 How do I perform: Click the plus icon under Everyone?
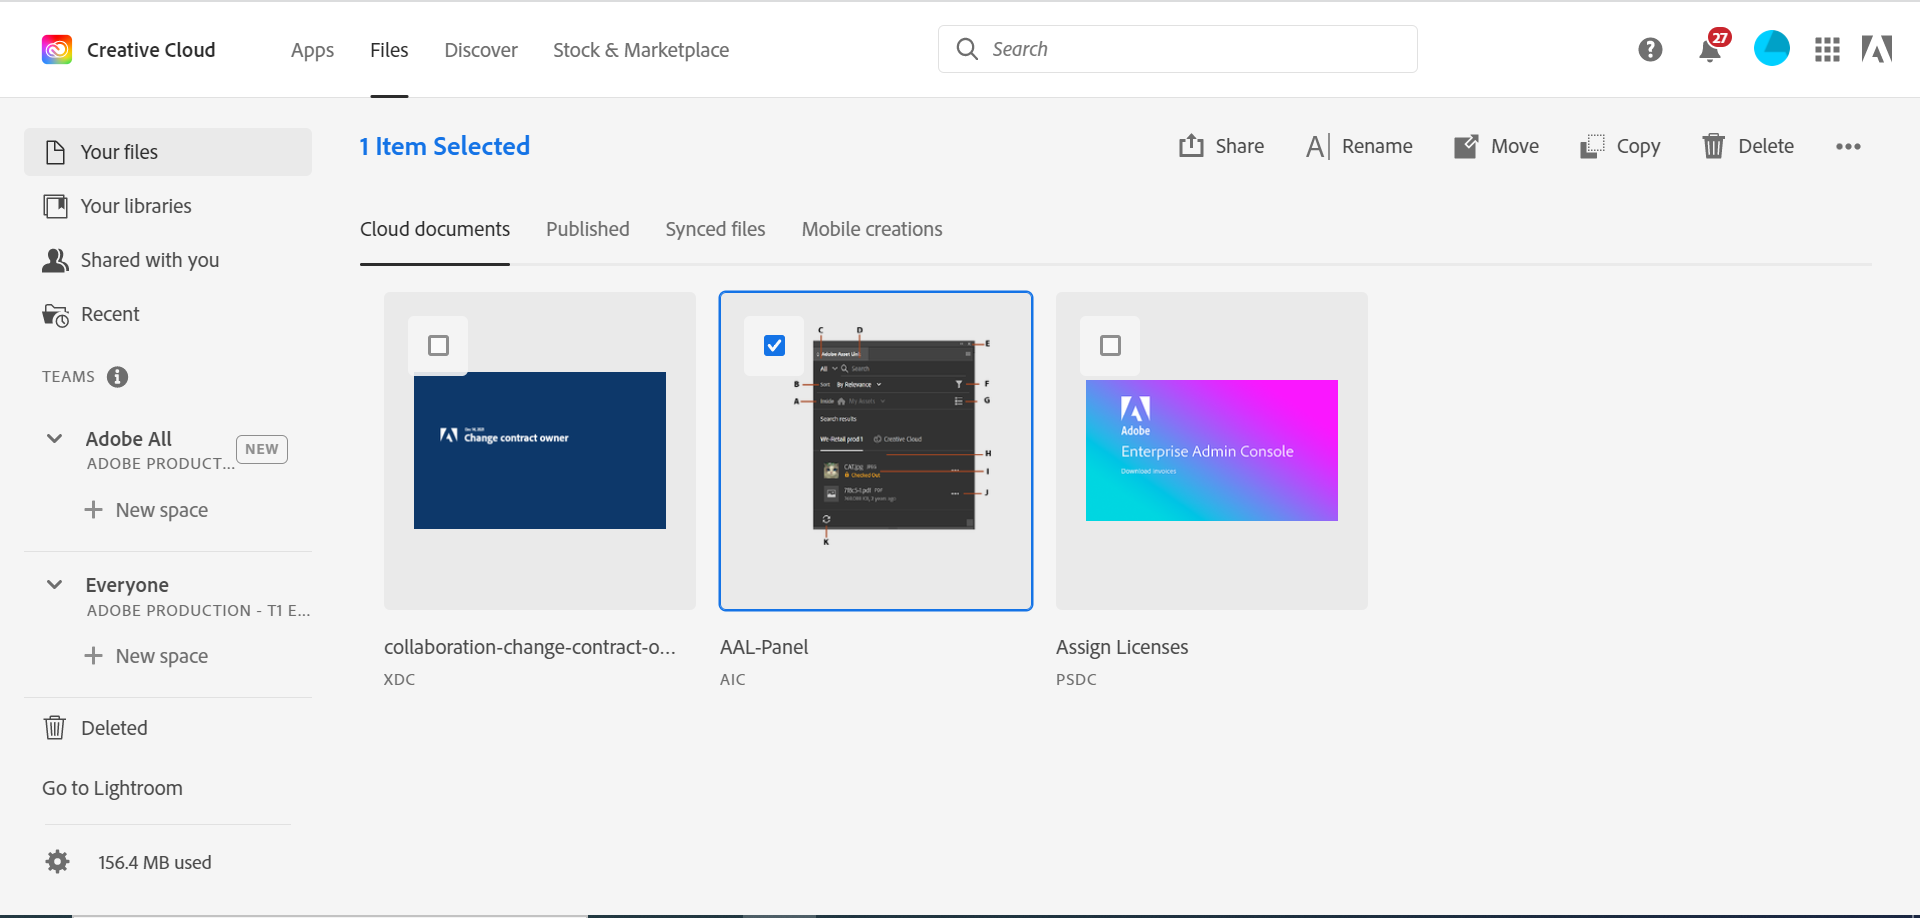[94, 656]
